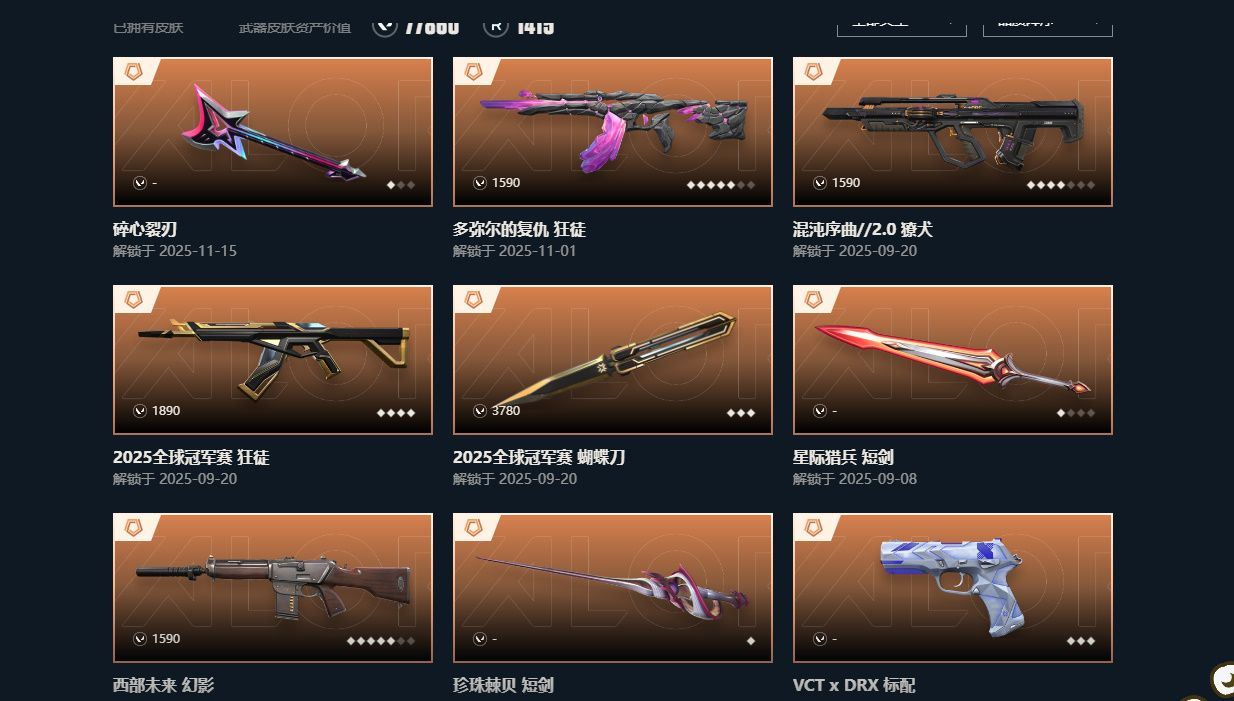Click the badge icon on 混沌序曲//2.0 獠犬 card
Viewport: 1234px width, 701px height.
[x=813, y=72]
